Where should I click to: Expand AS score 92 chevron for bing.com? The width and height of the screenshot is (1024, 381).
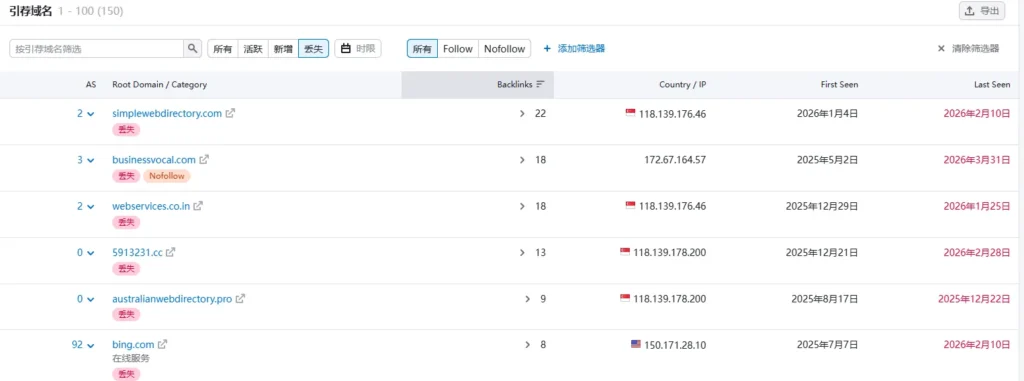[91, 345]
